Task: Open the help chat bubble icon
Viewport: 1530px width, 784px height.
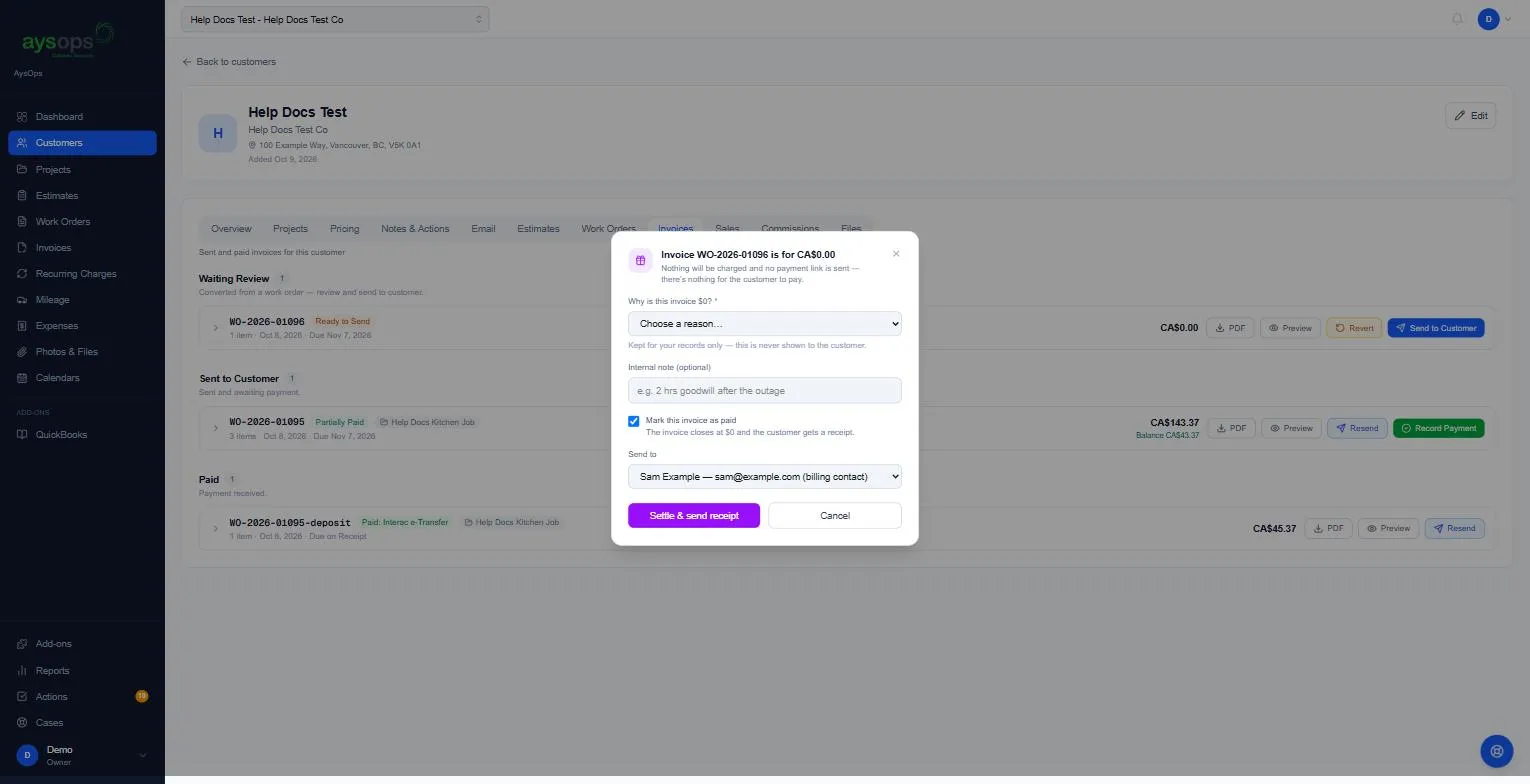Action: click(1496, 751)
